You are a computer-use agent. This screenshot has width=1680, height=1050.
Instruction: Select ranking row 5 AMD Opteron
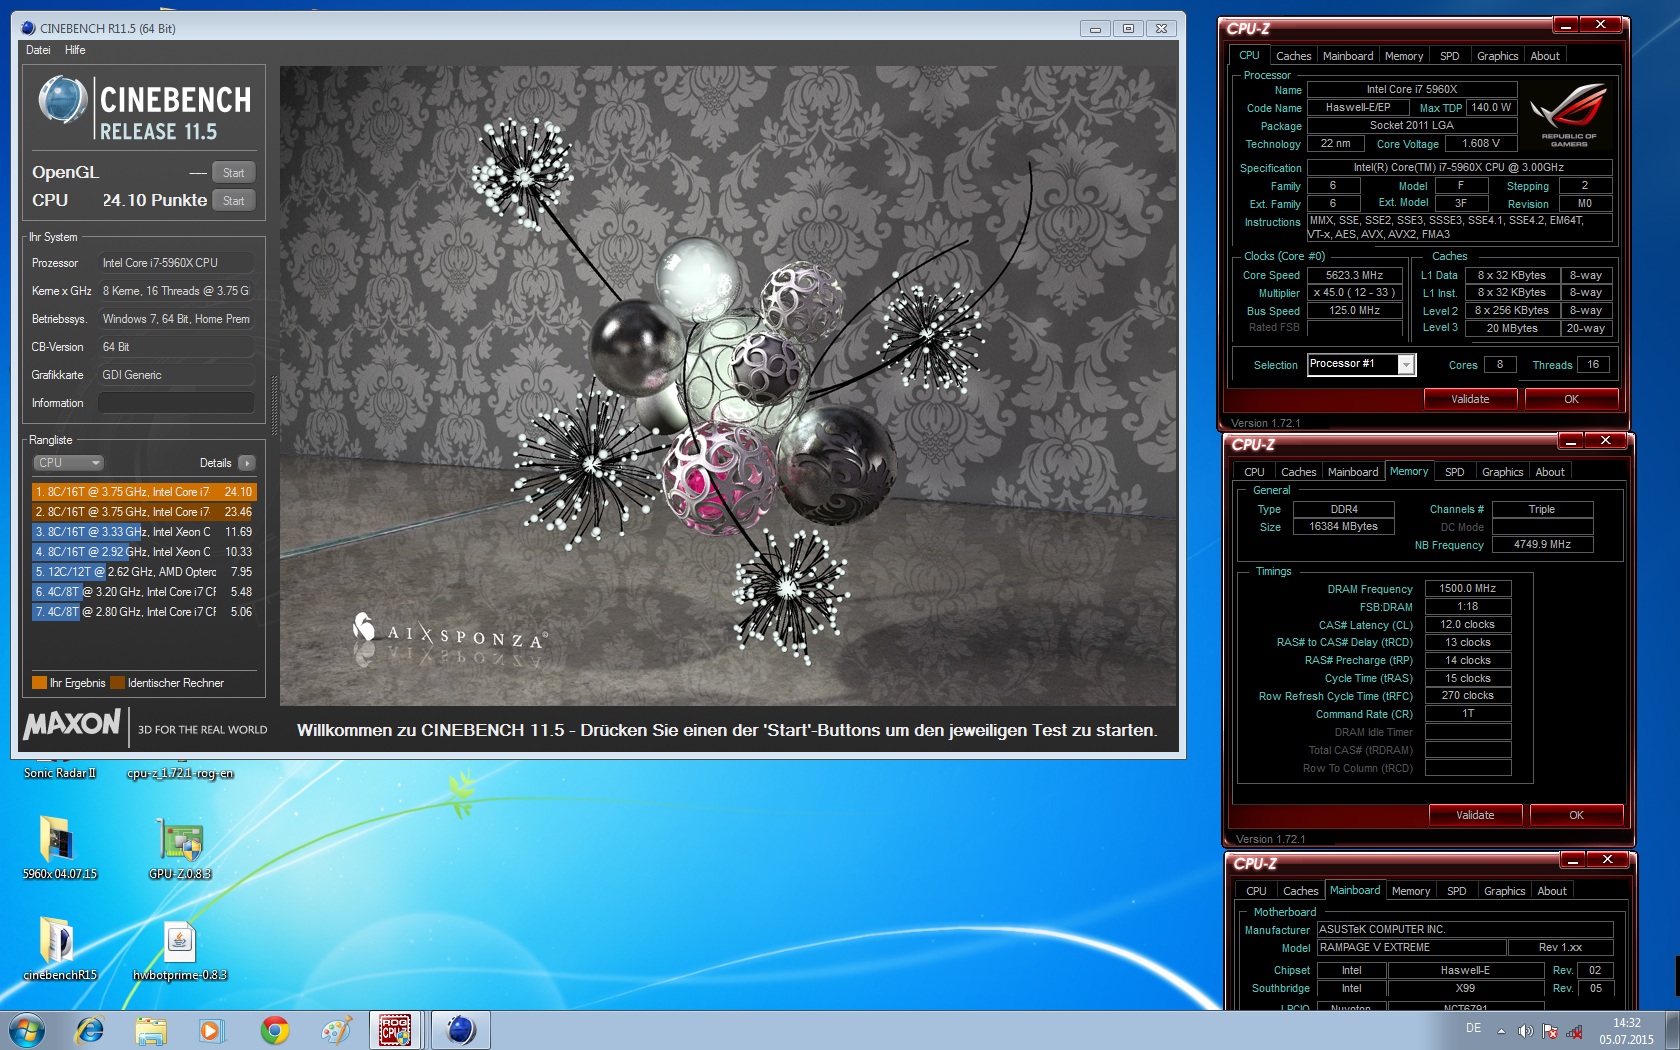(x=144, y=572)
